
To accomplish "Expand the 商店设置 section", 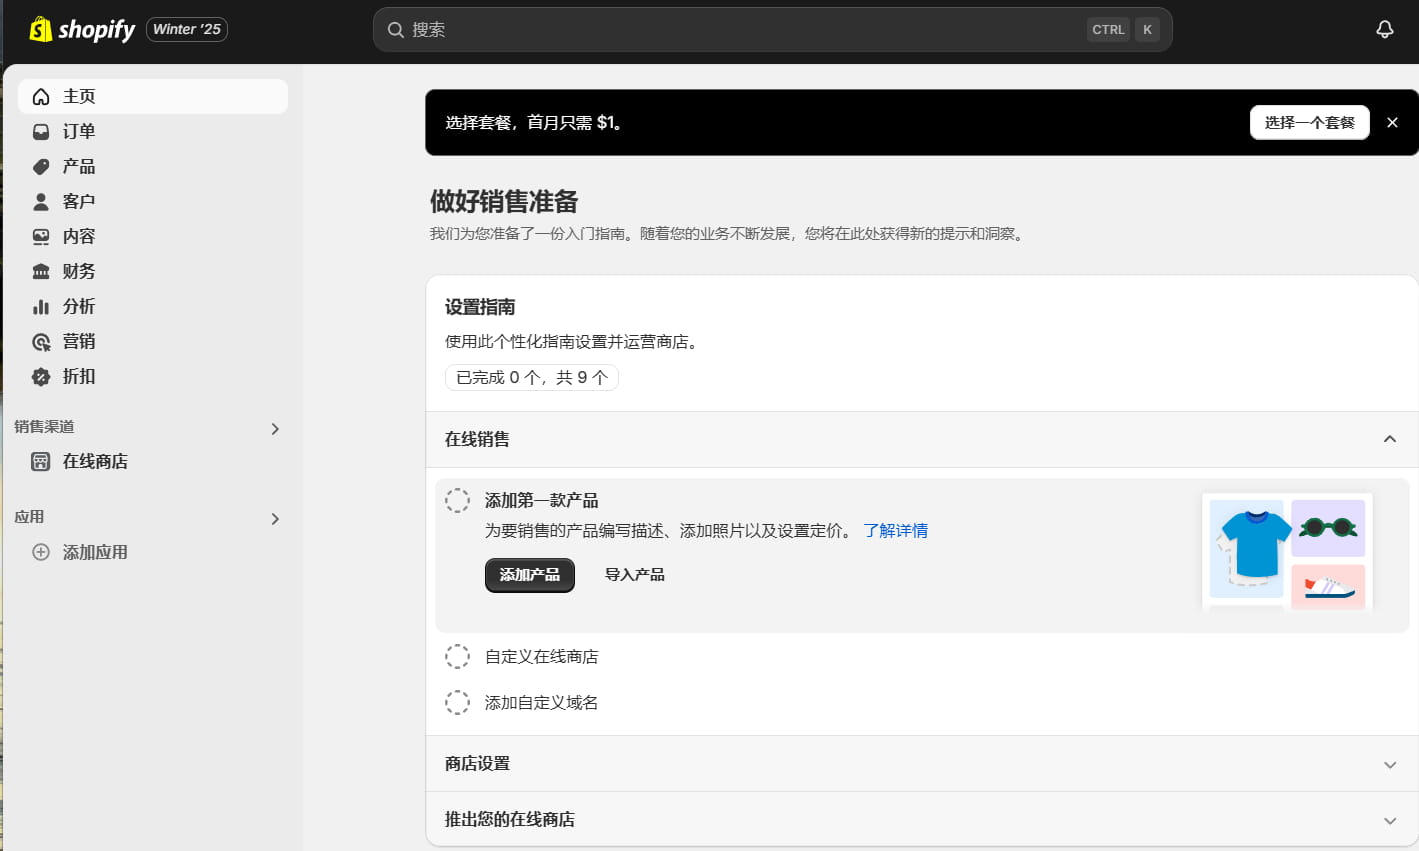I will [1389, 763].
